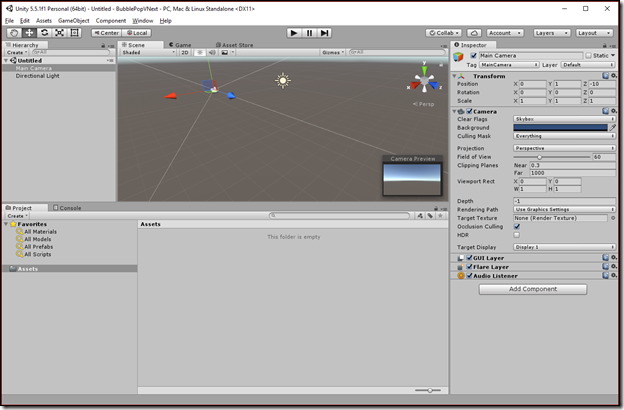Viewport: 624px width, 410px height.
Task: Open the GameObject menu
Action: 74,21
